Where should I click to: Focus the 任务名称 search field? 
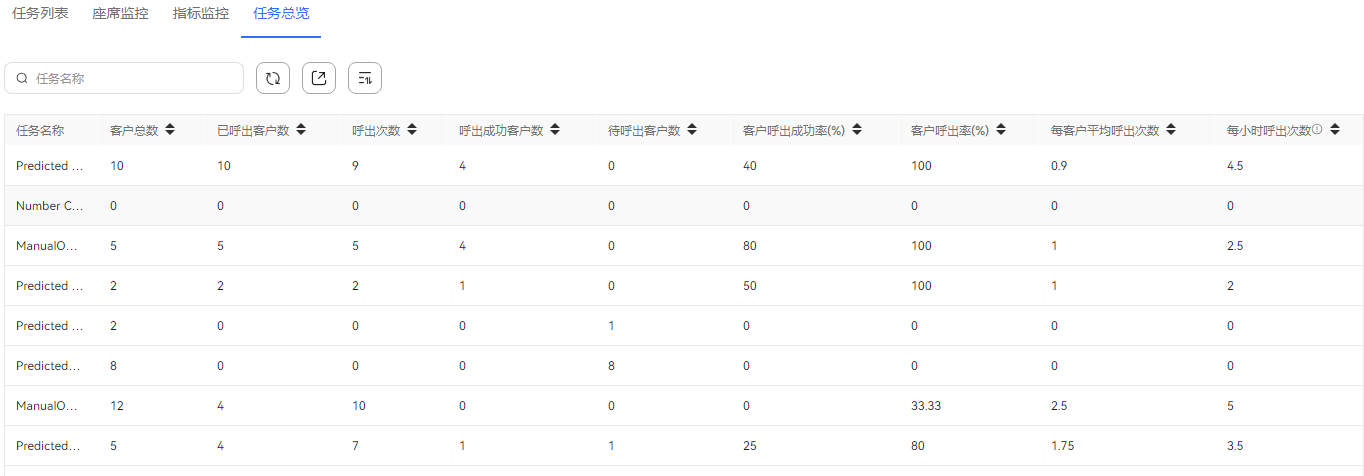click(124, 78)
